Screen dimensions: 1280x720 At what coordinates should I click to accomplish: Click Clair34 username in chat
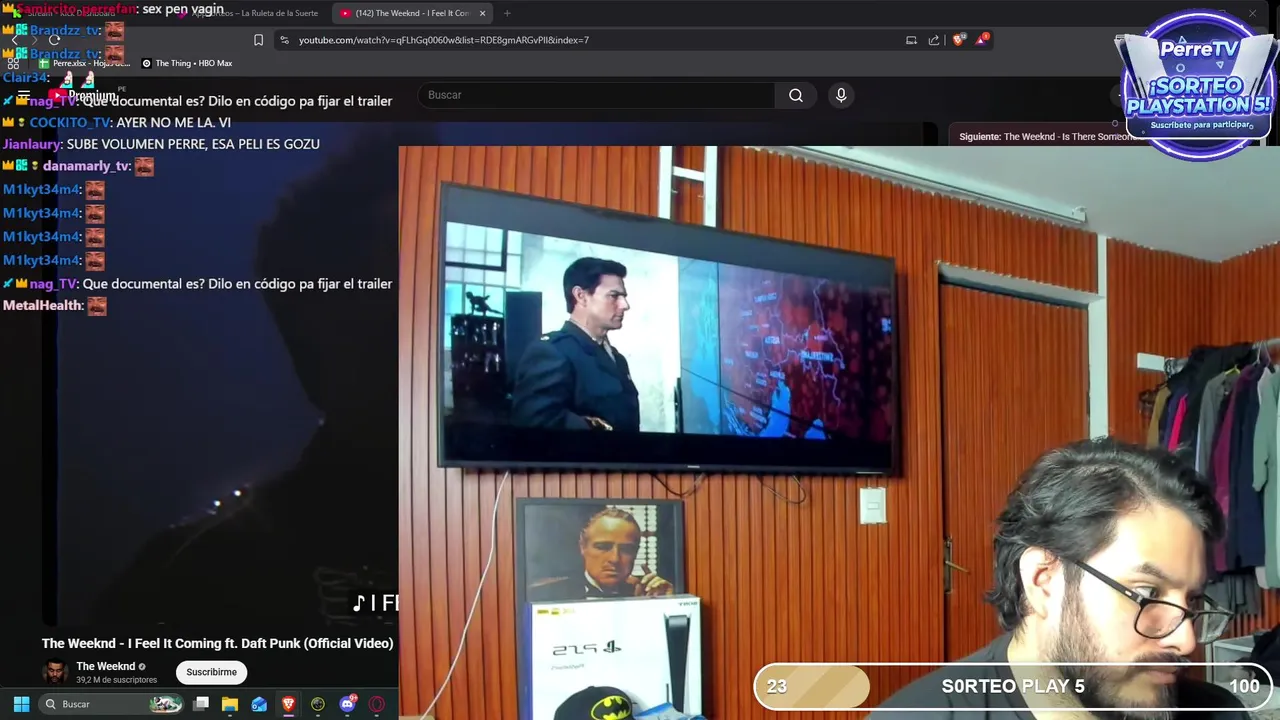pos(25,77)
